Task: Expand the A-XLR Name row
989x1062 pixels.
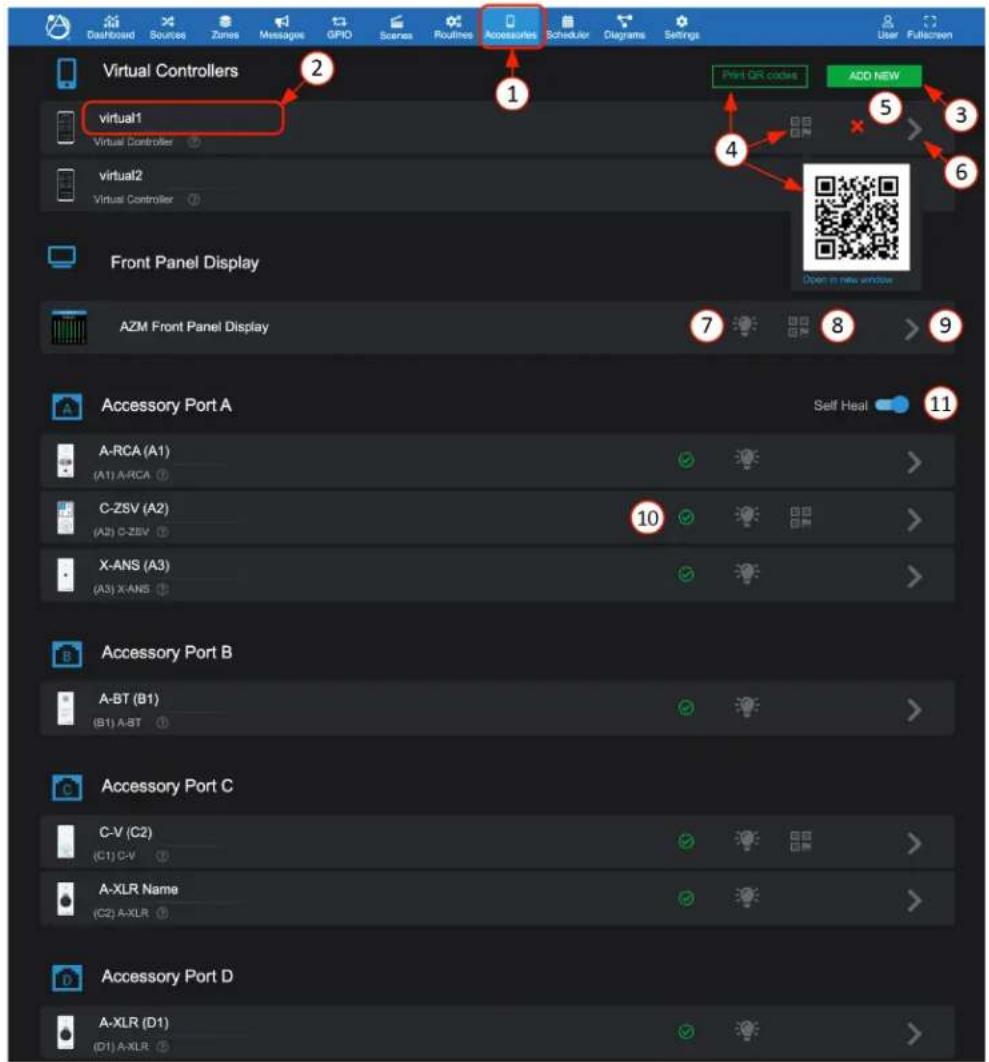Action: (914, 901)
